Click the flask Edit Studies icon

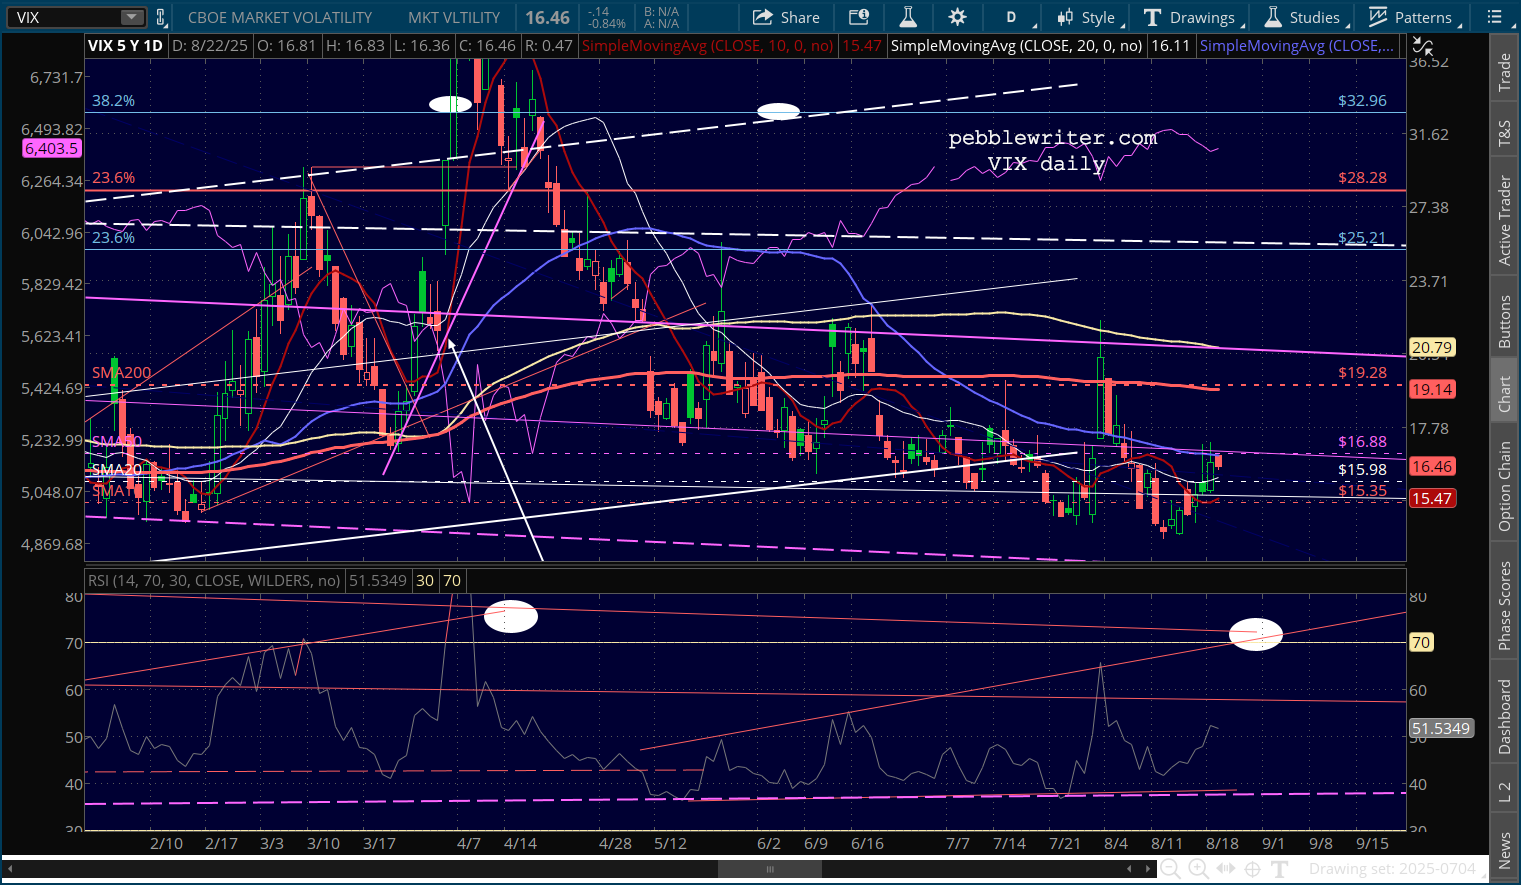[908, 17]
